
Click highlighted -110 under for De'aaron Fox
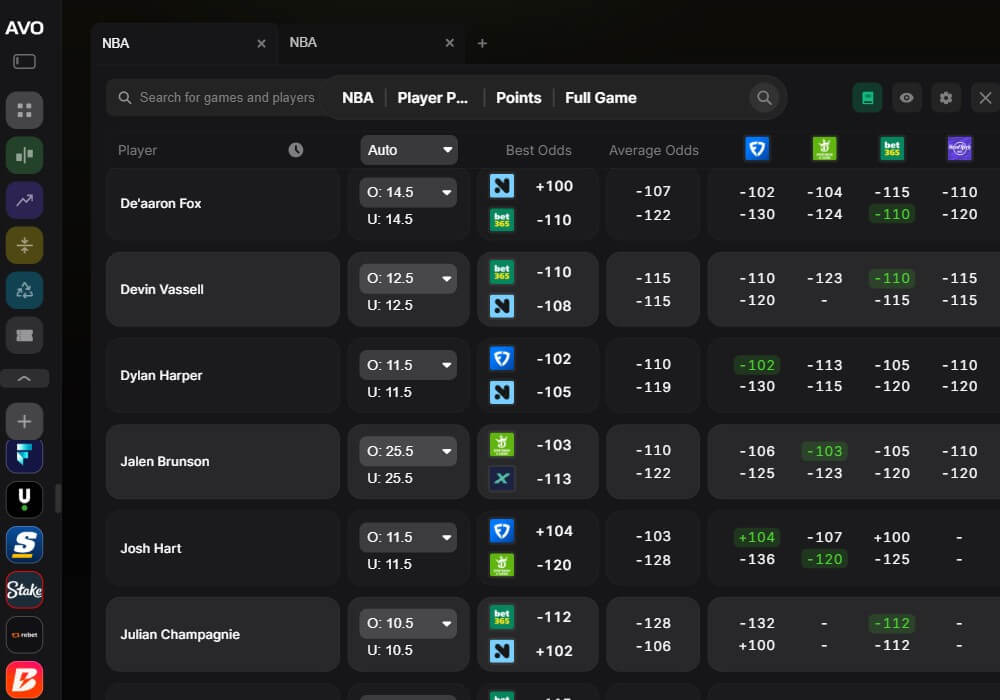coord(892,214)
